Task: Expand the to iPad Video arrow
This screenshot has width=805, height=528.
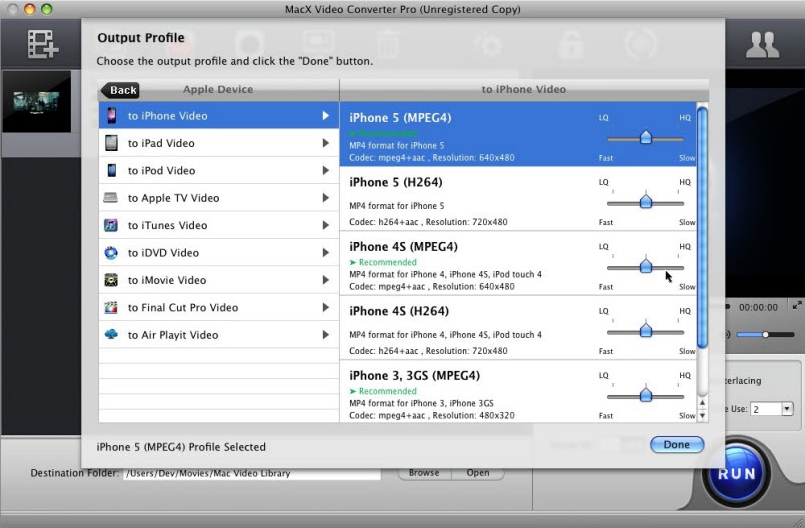Action: [x=325, y=143]
